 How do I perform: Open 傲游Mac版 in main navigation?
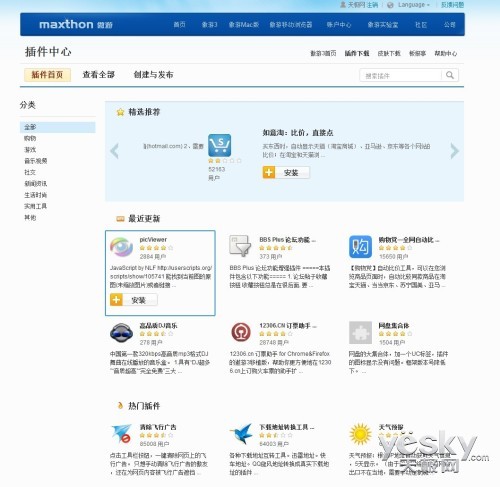pyautogui.click(x=244, y=24)
